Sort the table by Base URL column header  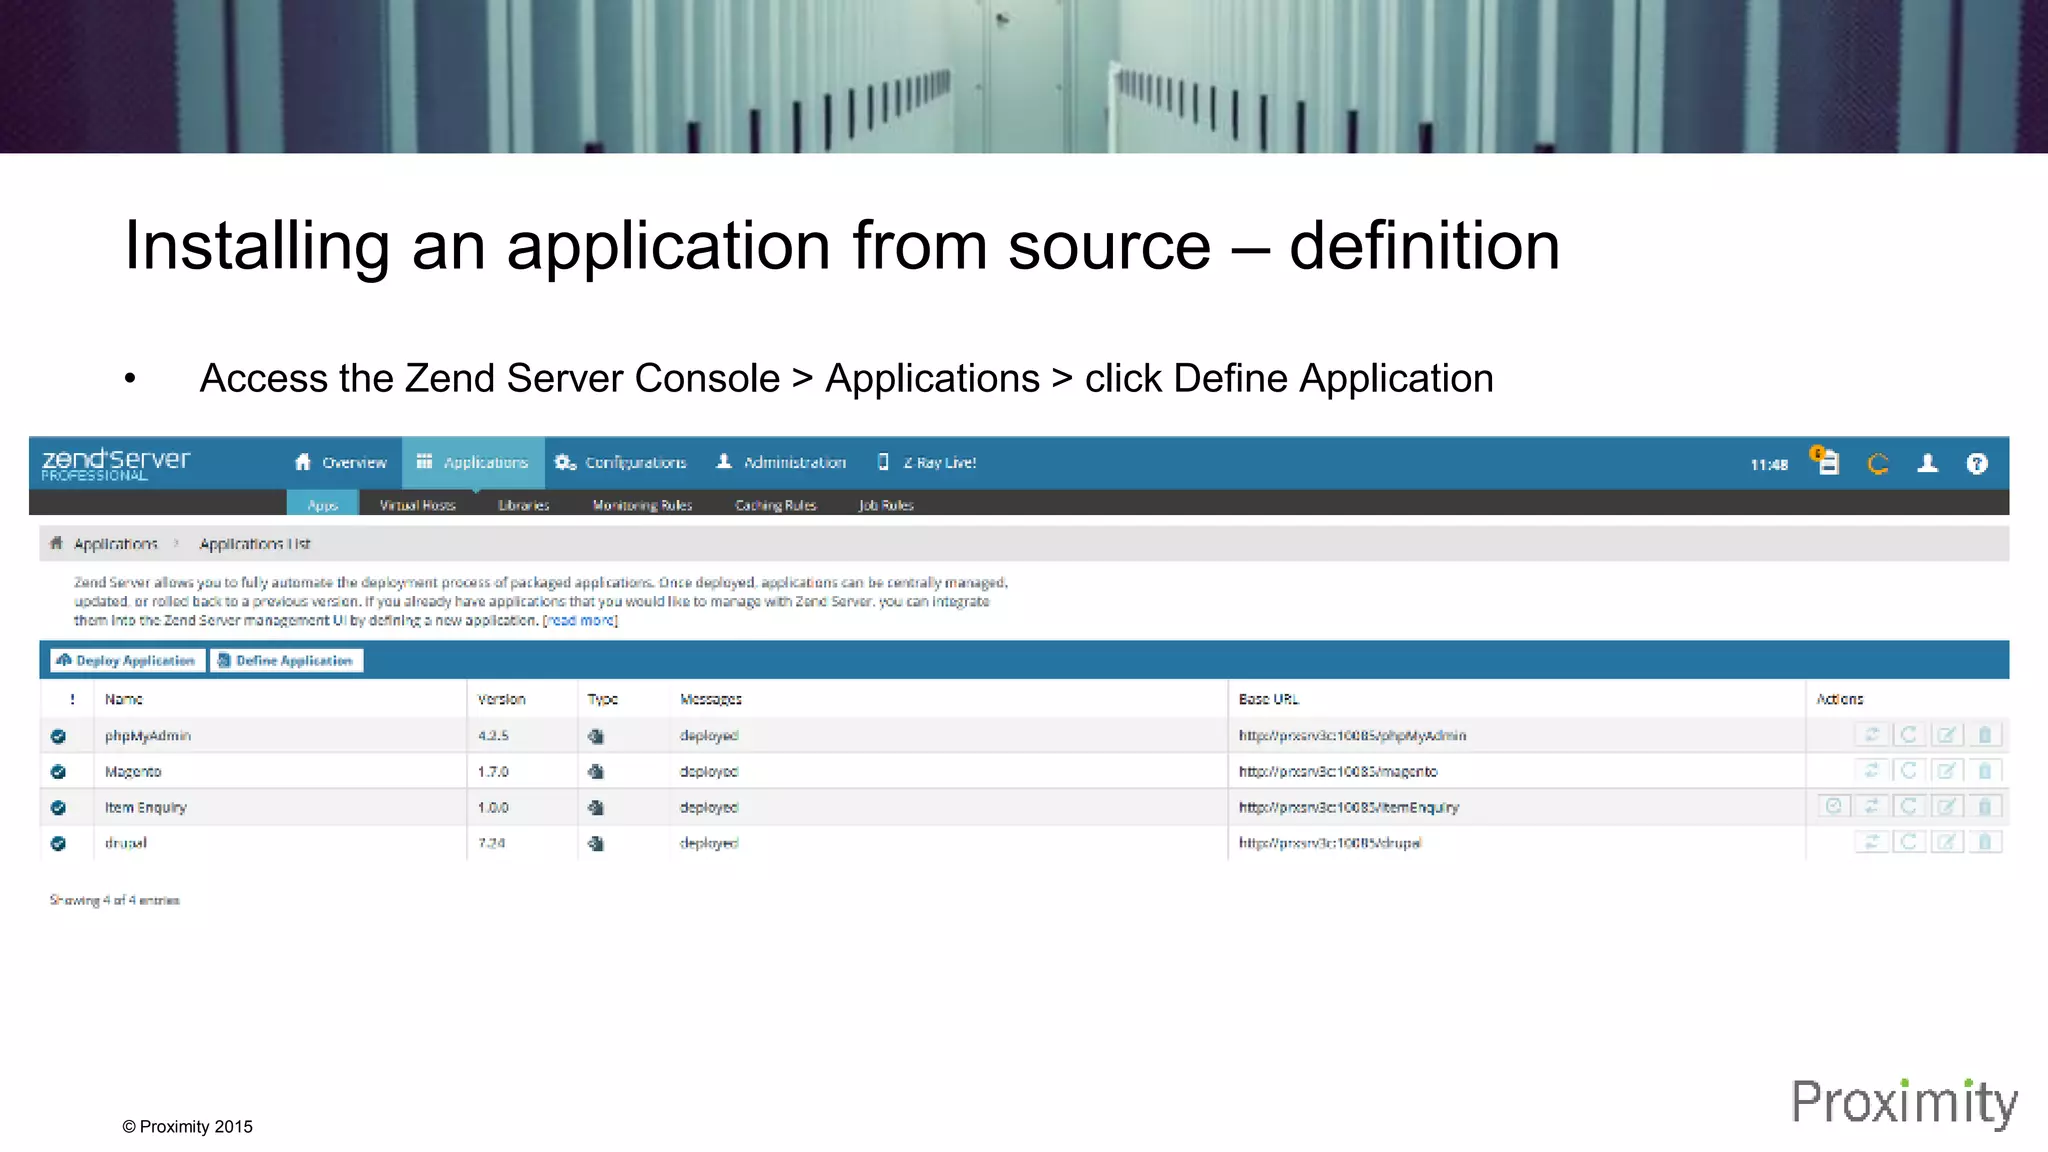click(x=1268, y=699)
